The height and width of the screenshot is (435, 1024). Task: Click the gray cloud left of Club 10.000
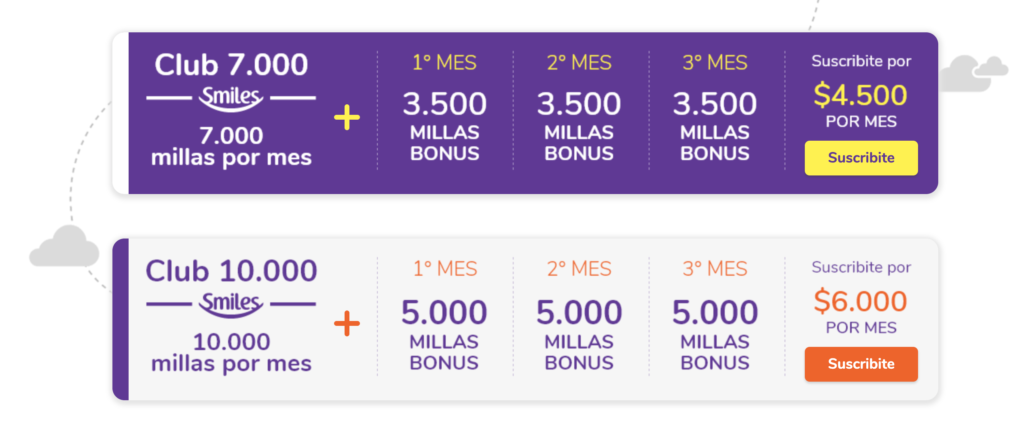tap(64, 246)
